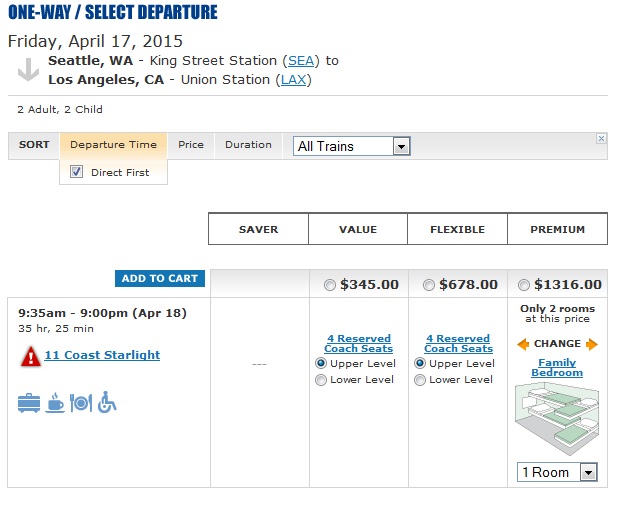Expand the 1 Room dropdown
The image size is (618, 509).
[x=557, y=472]
